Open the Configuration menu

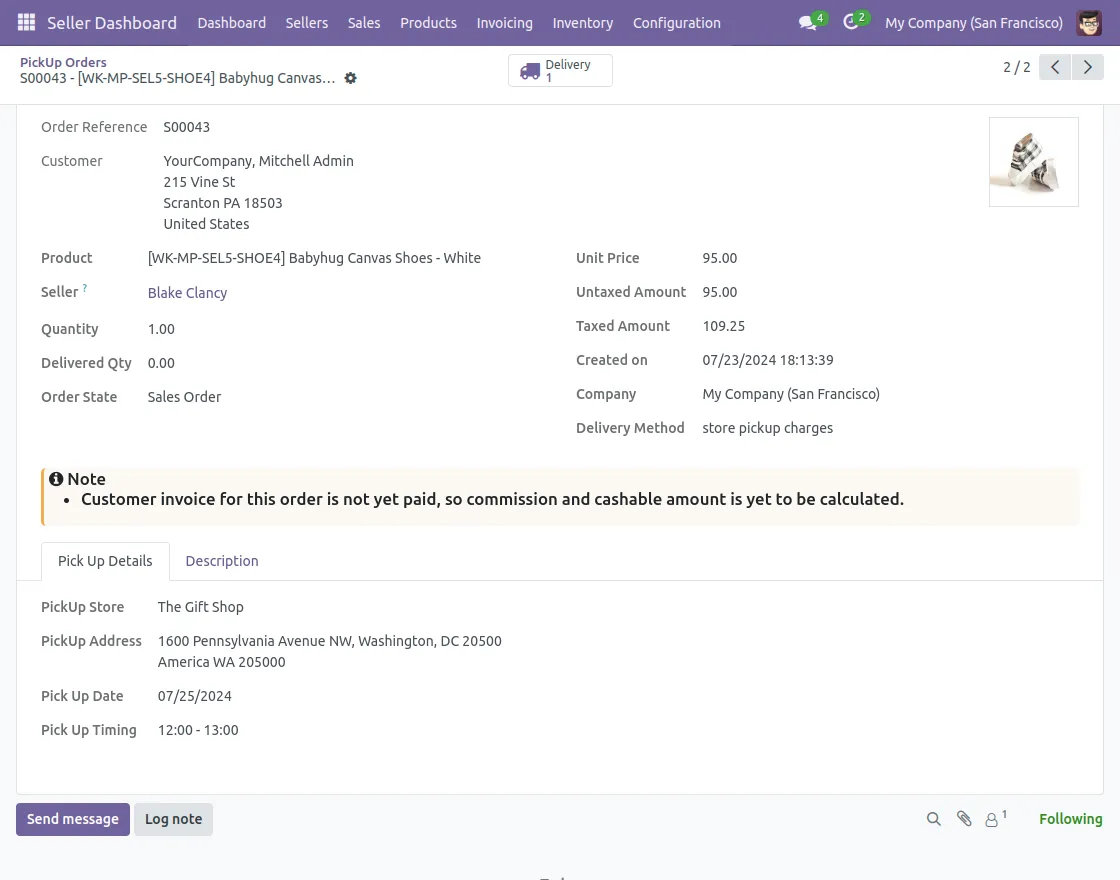click(676, 23)
